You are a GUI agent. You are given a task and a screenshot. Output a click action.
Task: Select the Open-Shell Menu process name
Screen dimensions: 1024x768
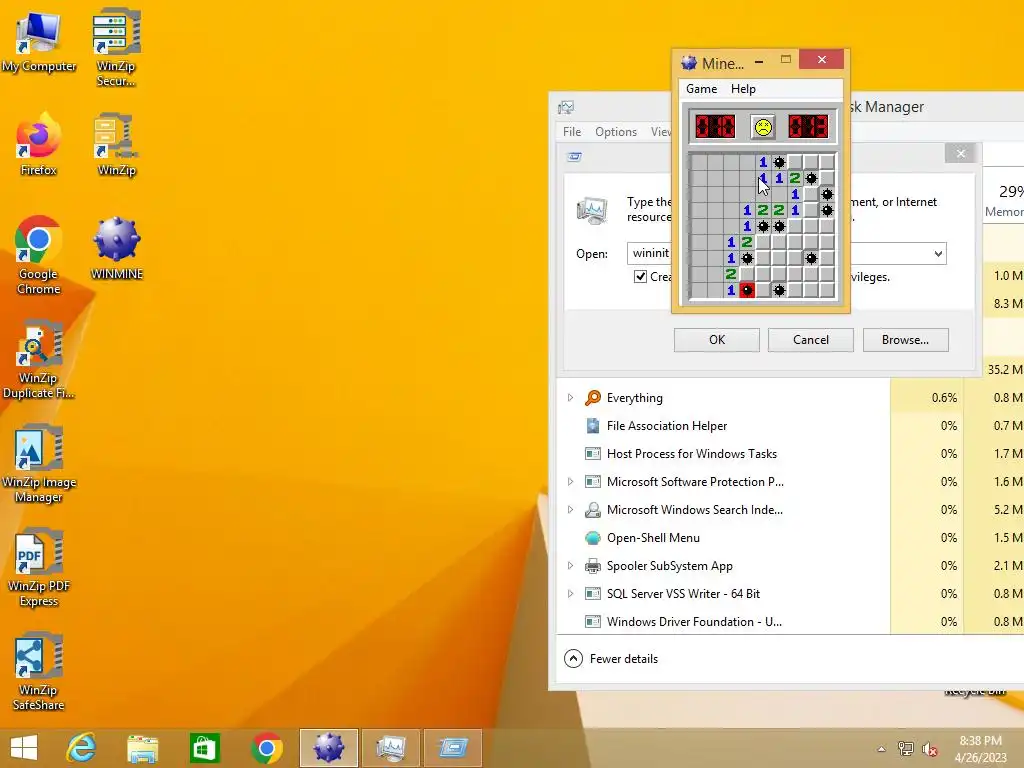coord(653,538)
